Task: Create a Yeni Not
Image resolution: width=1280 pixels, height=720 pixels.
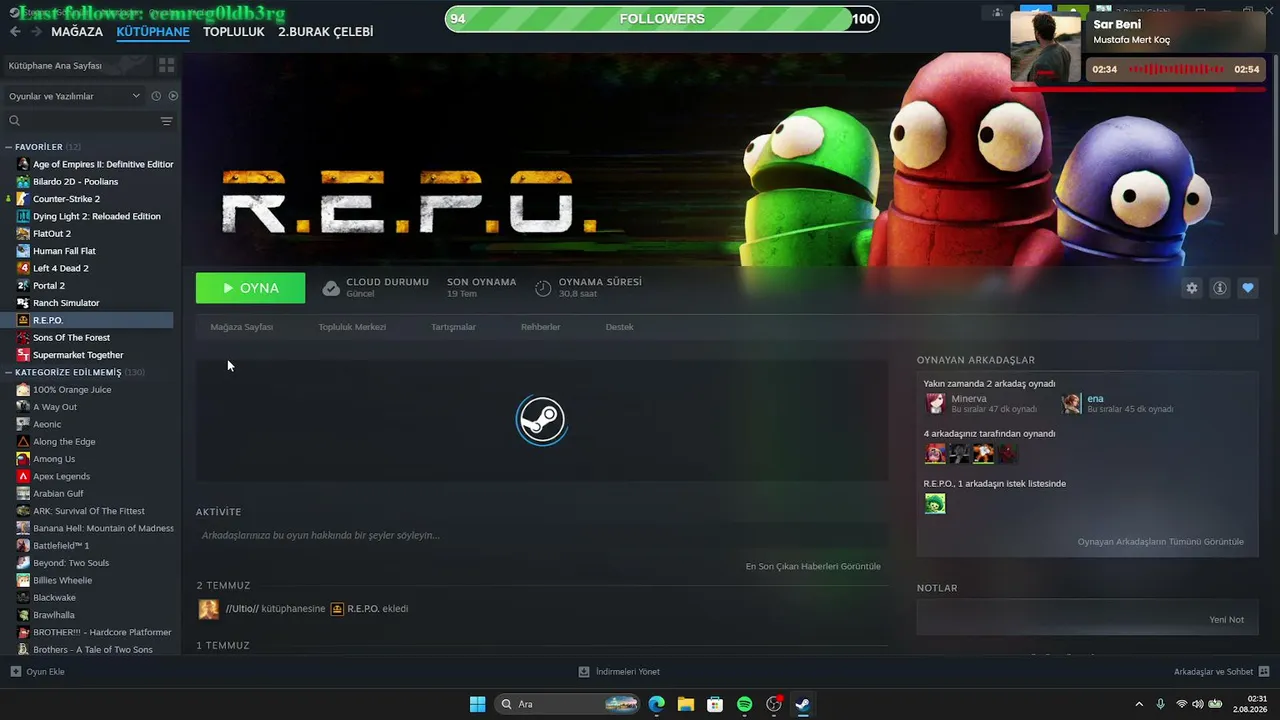Action: [1226, 620]
